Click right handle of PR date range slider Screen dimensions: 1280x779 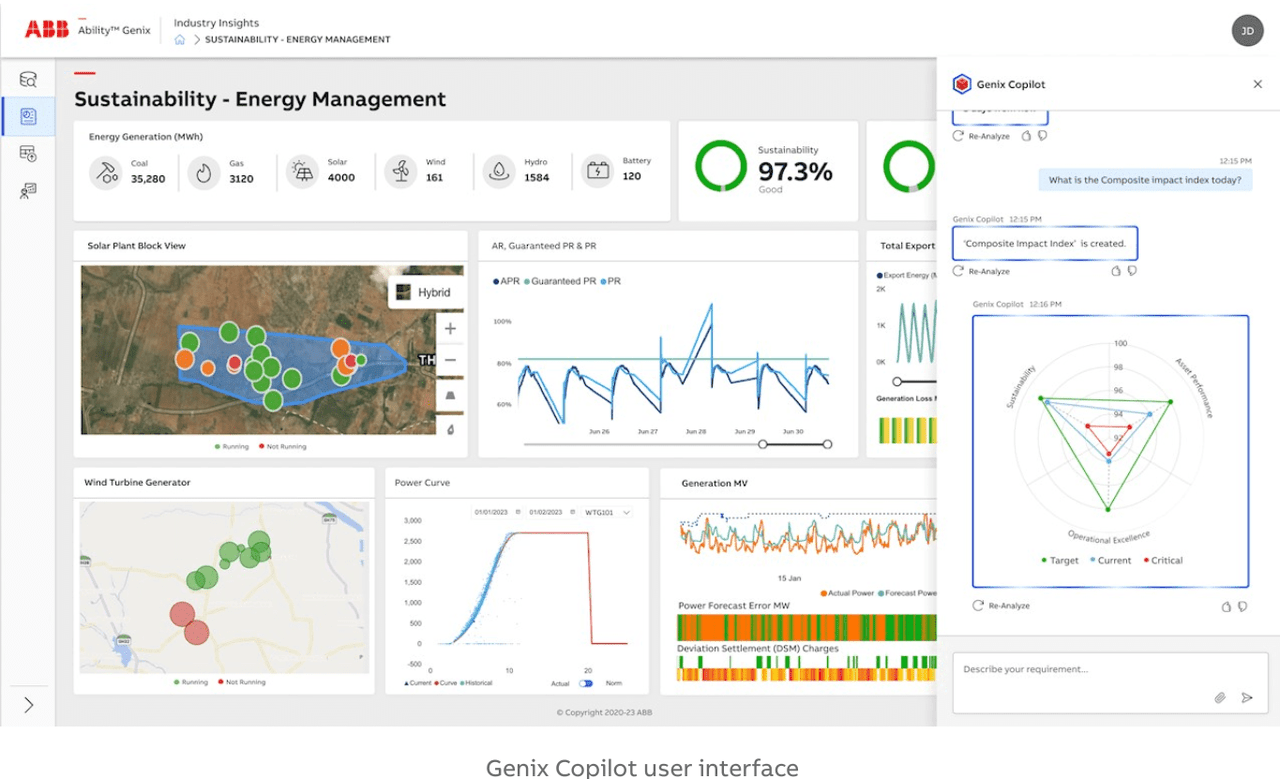point(827,444)
